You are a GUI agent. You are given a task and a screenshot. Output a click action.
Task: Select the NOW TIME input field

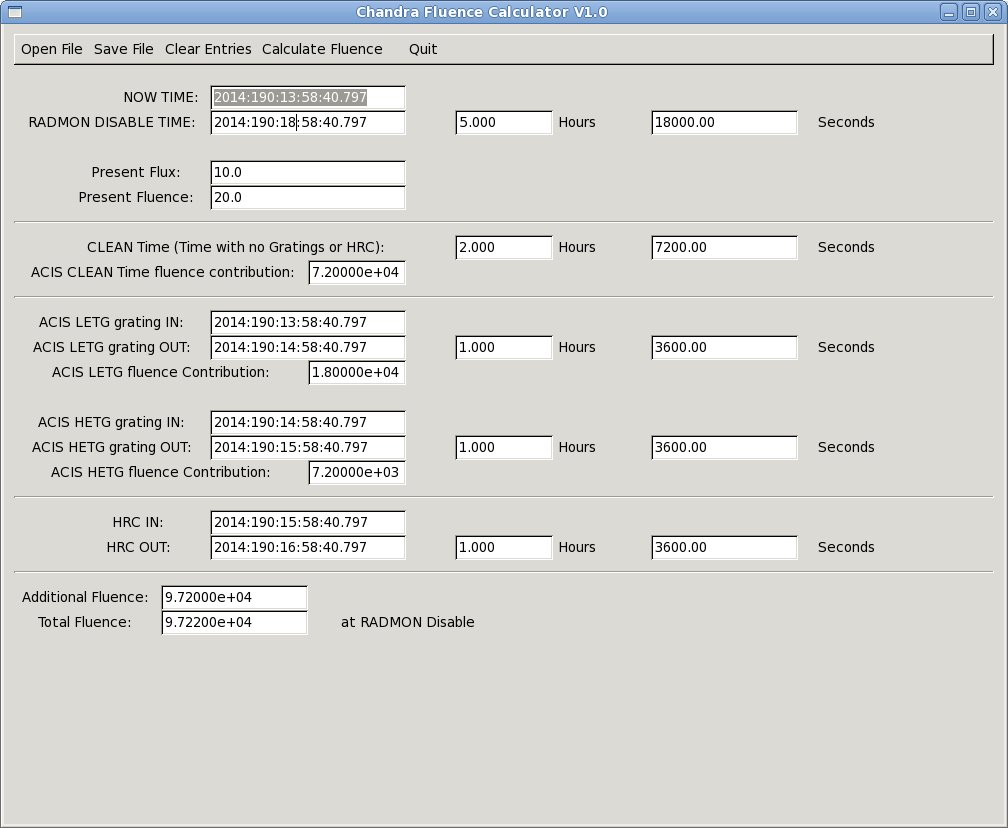(x=307, y=97)
